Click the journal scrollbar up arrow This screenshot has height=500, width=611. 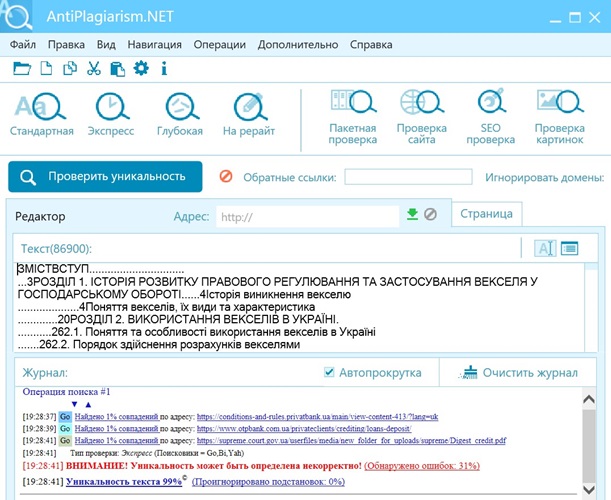click(x=589, y=399)
